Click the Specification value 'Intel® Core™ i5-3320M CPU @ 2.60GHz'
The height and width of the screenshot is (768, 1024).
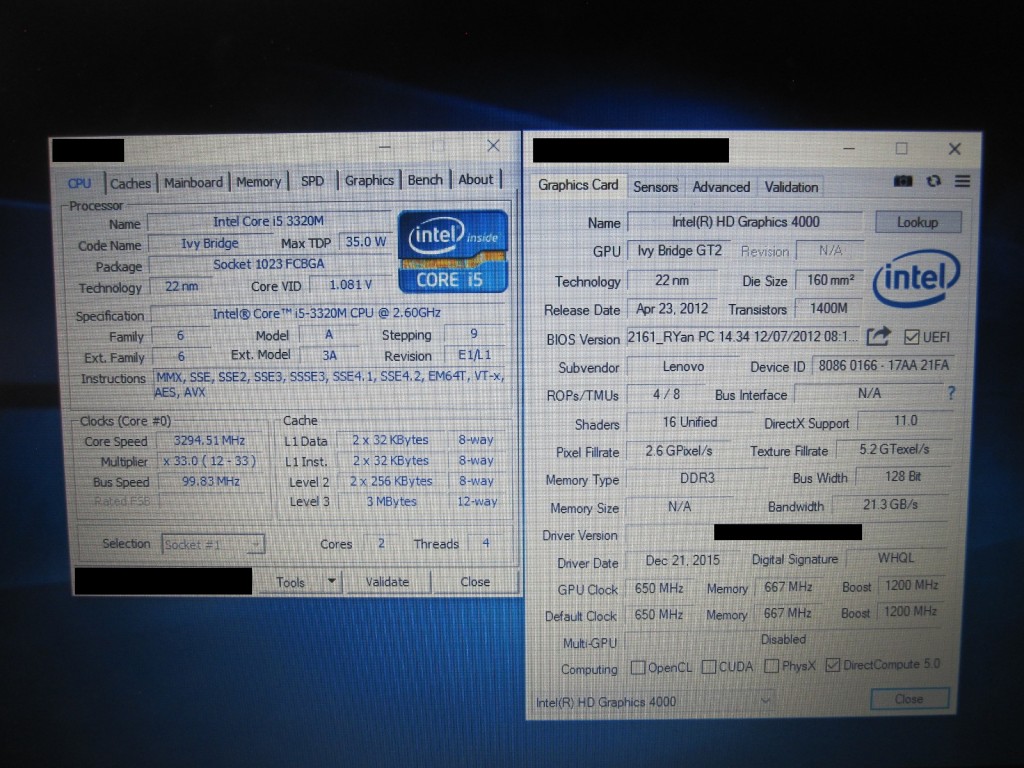tap(327, 313)
